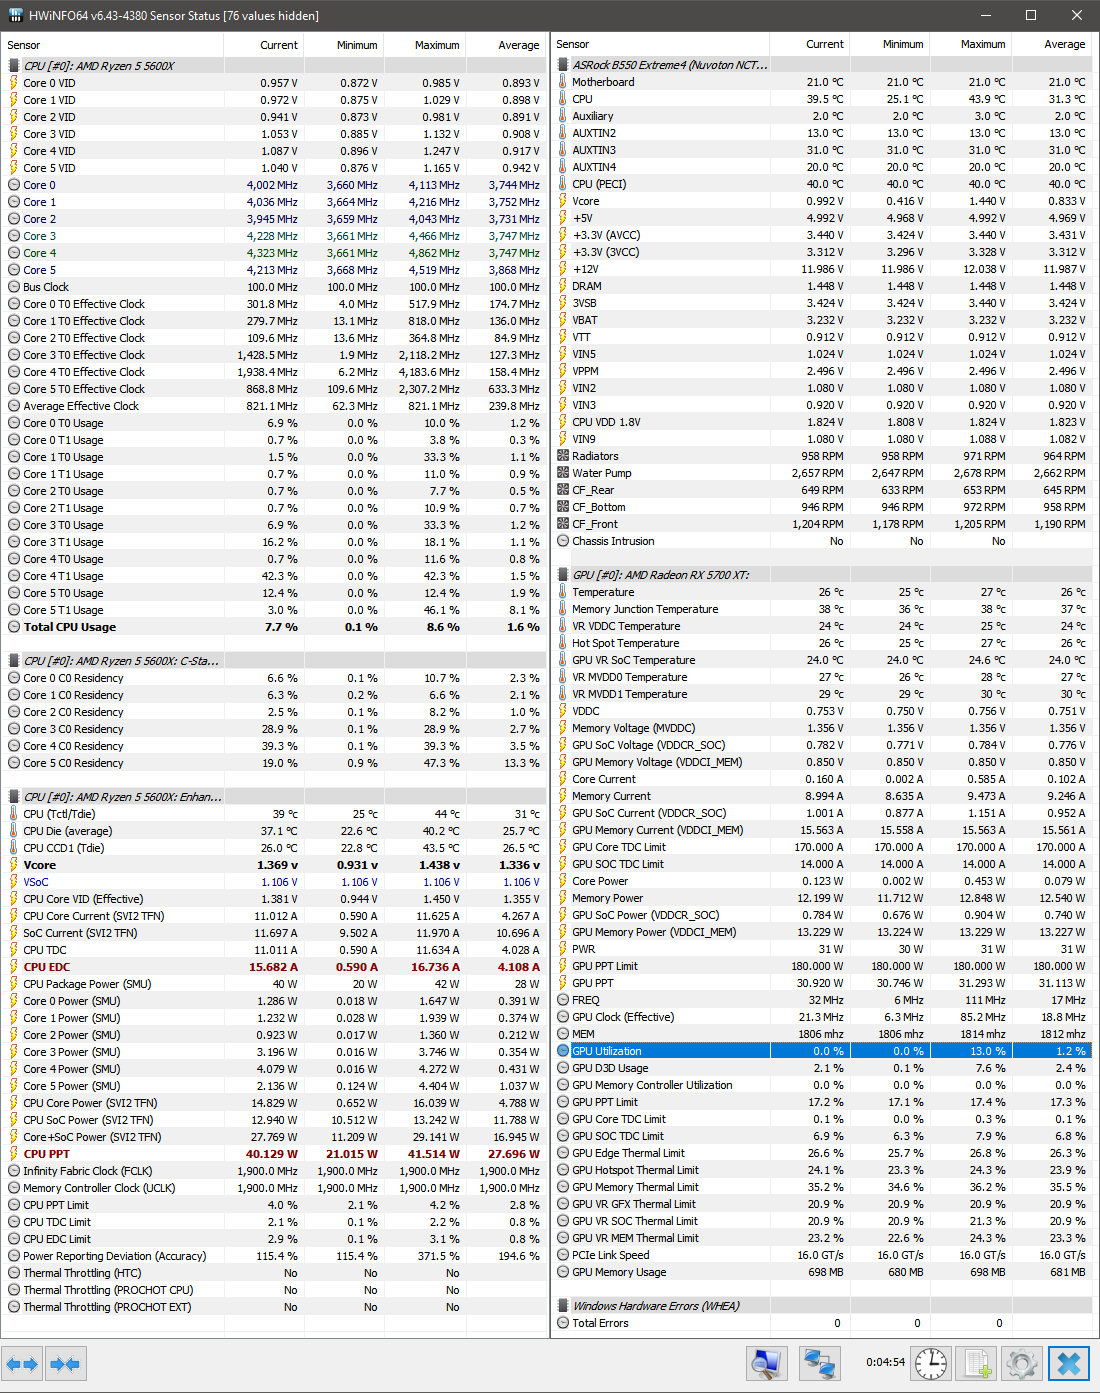Click the chip icon beside CPU [#0]: AMD Ryzen 5 5600X header
Viewport: 1100px width, 1393px height.
point(14,66)
